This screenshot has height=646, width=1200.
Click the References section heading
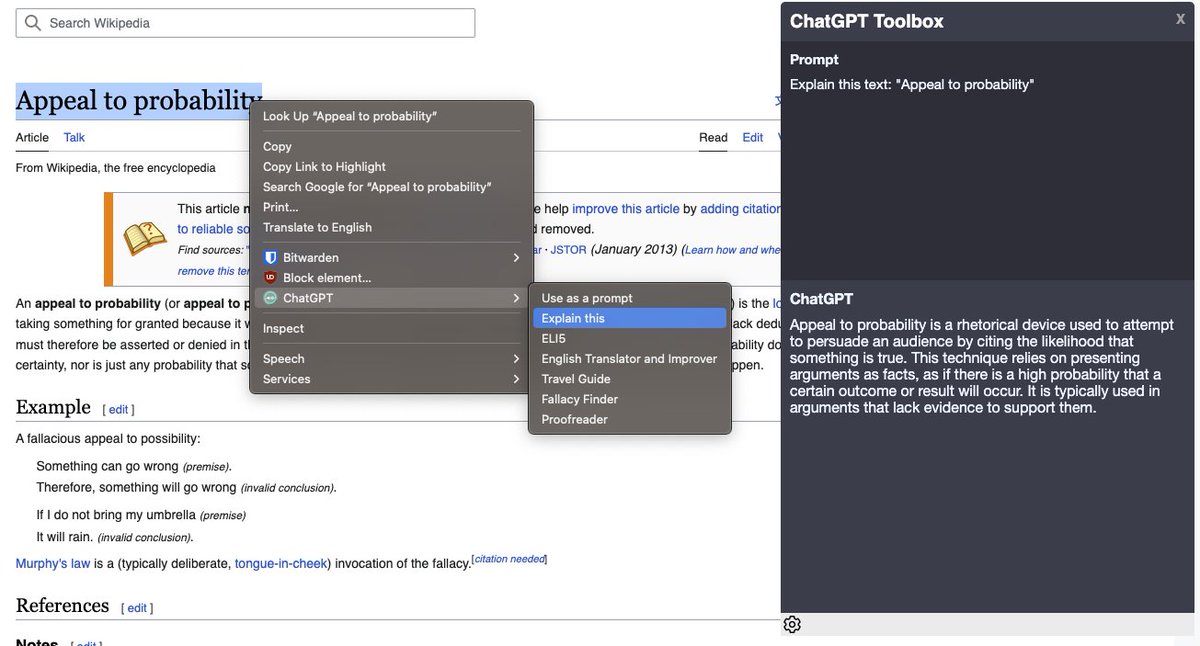coord(62,605)
